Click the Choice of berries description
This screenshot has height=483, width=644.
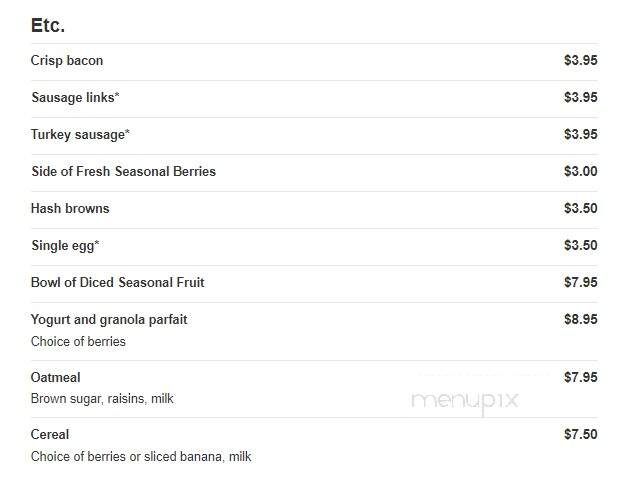coord(78,341)
